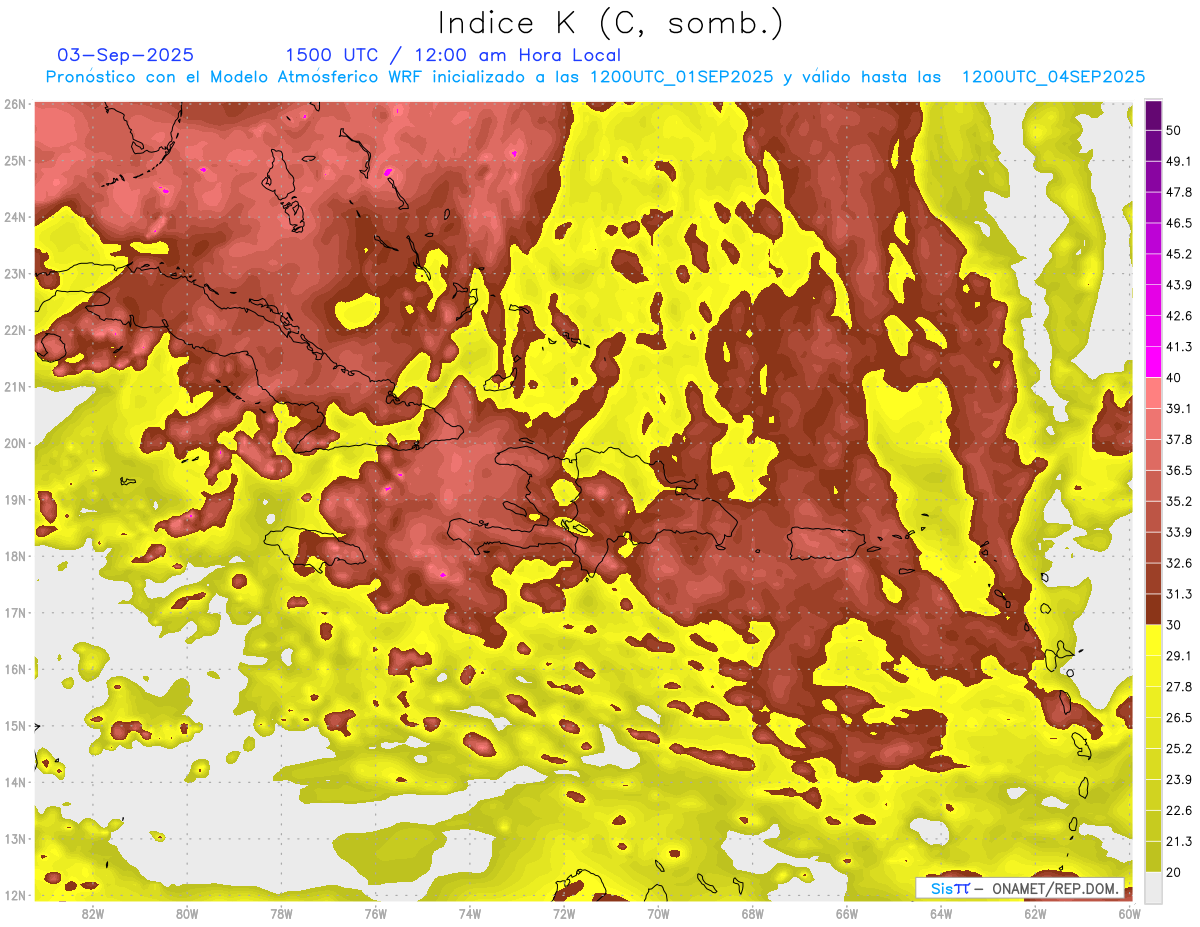Click the '70W' longitude label
The image size is (1200, 927).
658,914
